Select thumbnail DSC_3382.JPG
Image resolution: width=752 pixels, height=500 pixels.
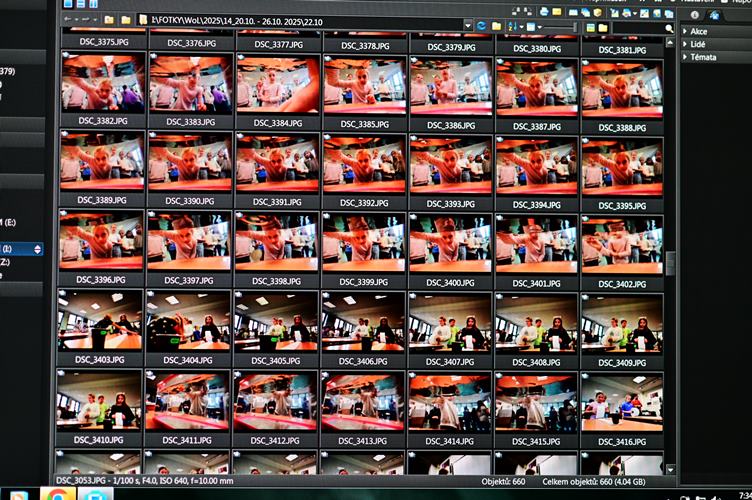point(101,84)
